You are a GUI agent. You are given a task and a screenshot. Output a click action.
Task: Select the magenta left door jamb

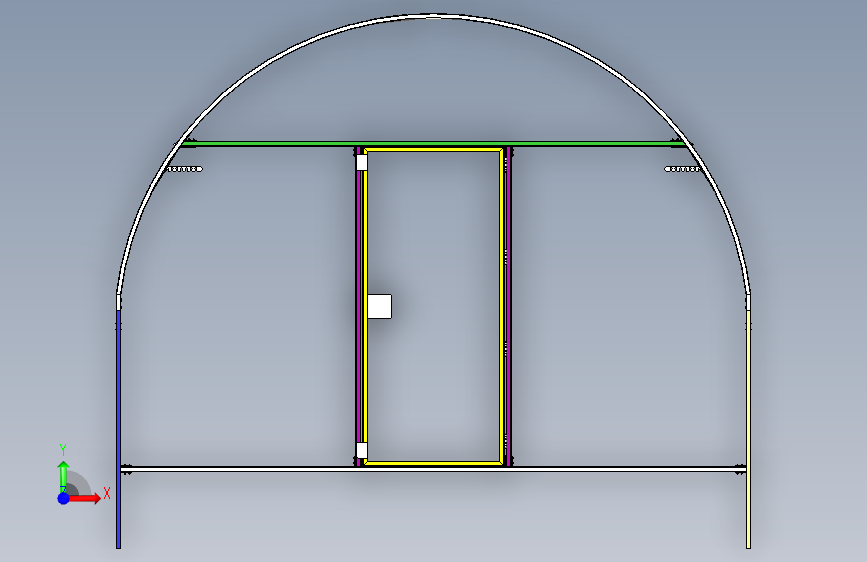pyautogui.click(x=359, y=306)
